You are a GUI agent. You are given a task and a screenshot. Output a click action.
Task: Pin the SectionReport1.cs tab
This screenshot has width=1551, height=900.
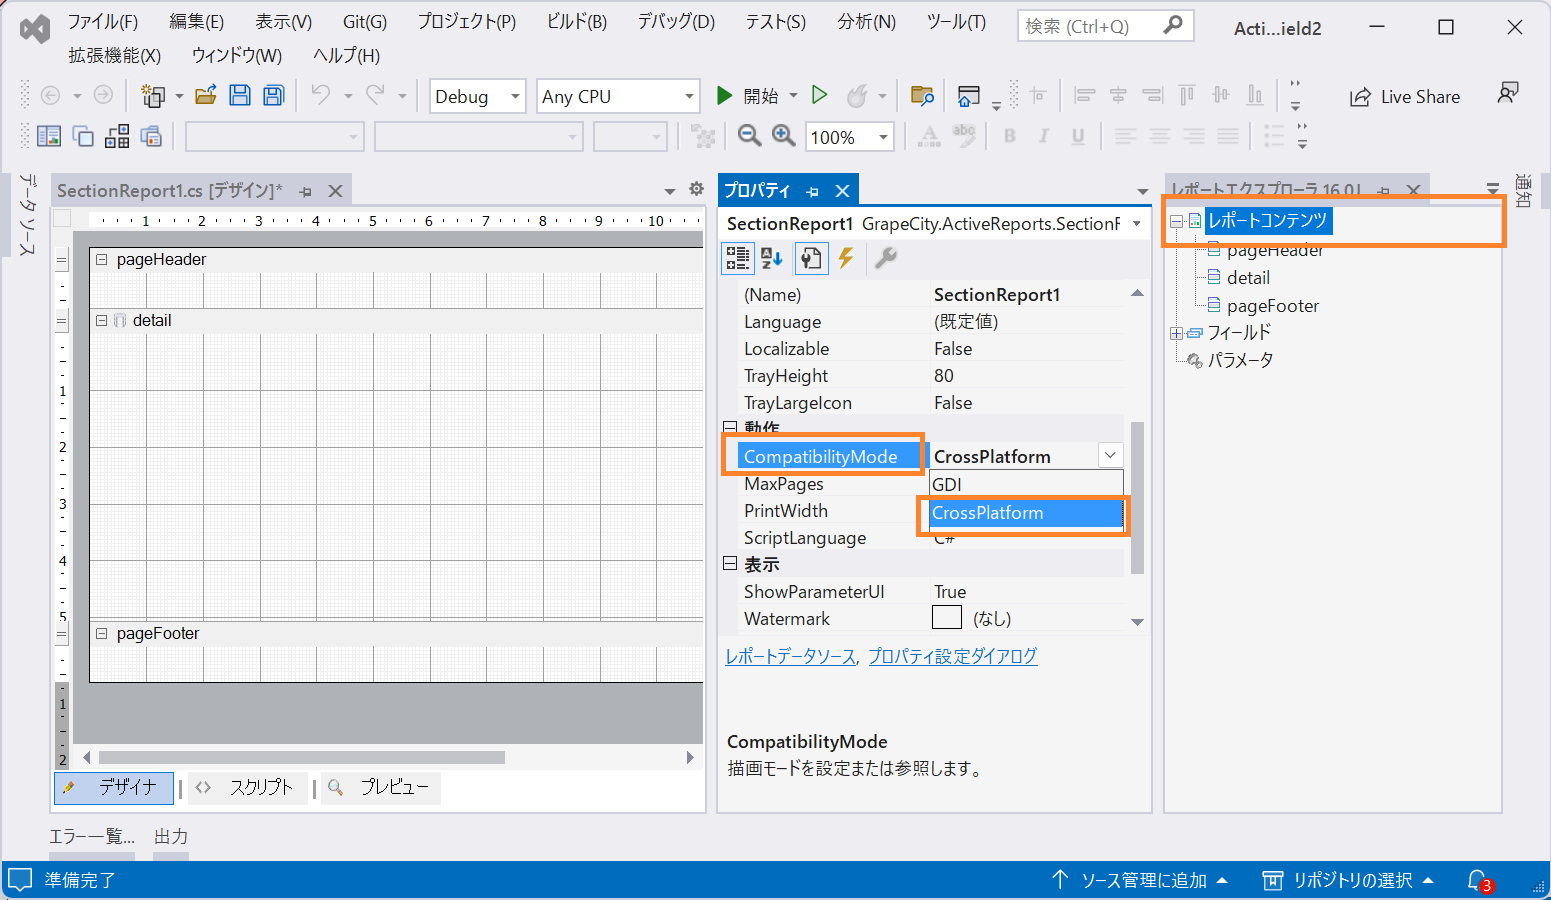[306, 191]
